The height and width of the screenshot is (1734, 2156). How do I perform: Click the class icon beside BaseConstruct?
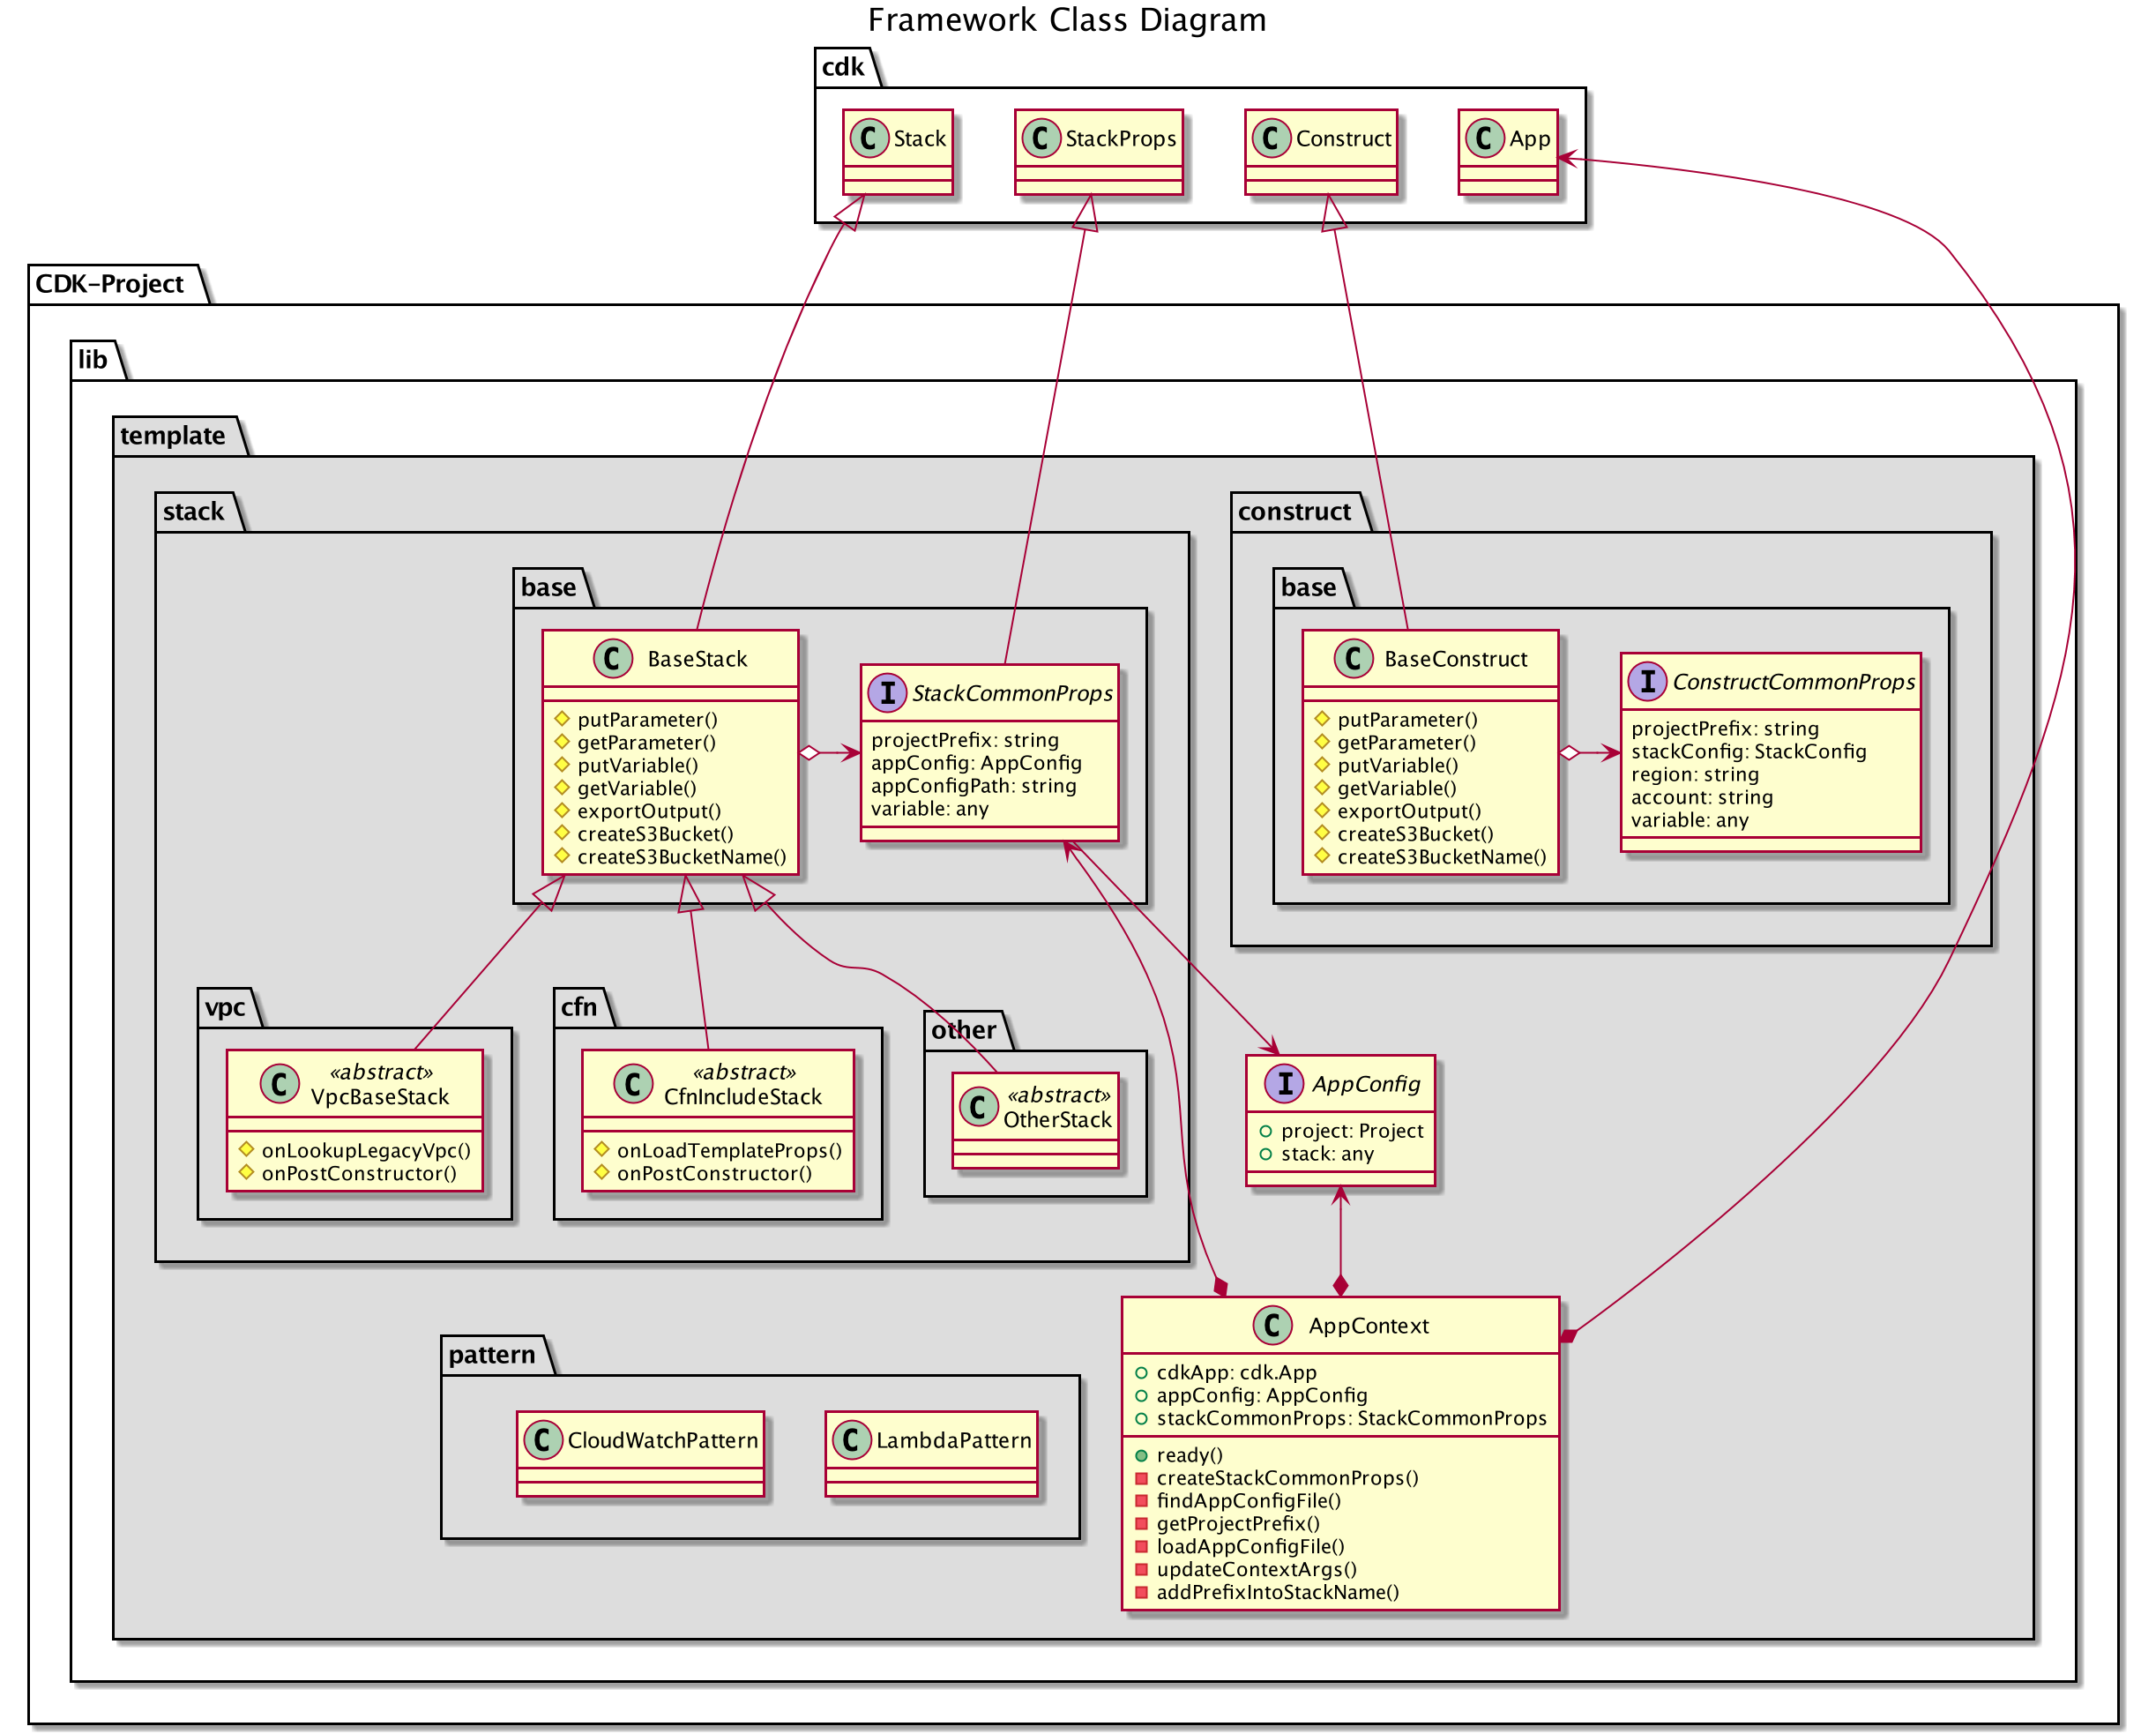click(x=1353, y=658)
